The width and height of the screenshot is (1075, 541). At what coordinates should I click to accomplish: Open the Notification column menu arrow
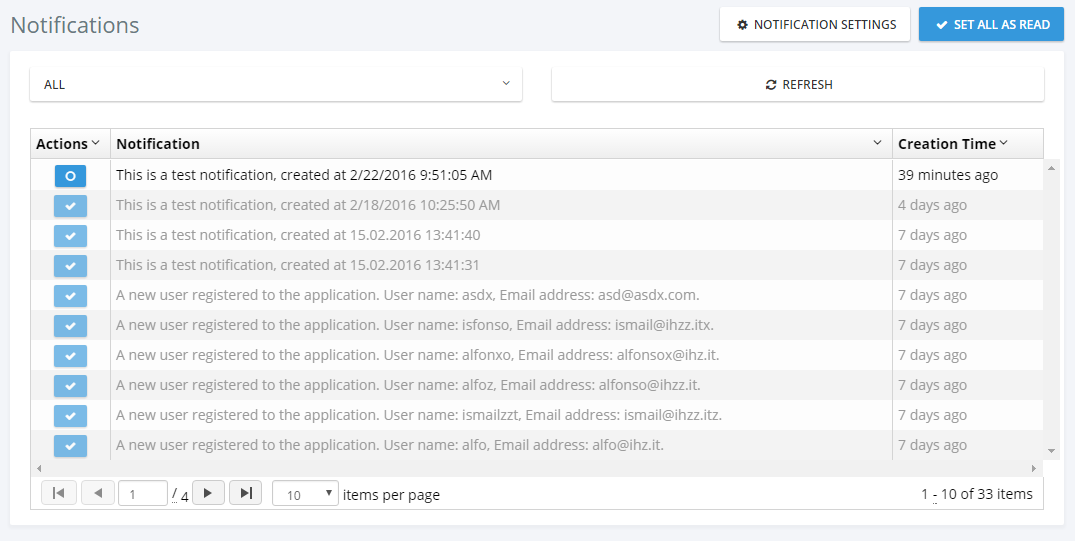(x=877, y=143)
